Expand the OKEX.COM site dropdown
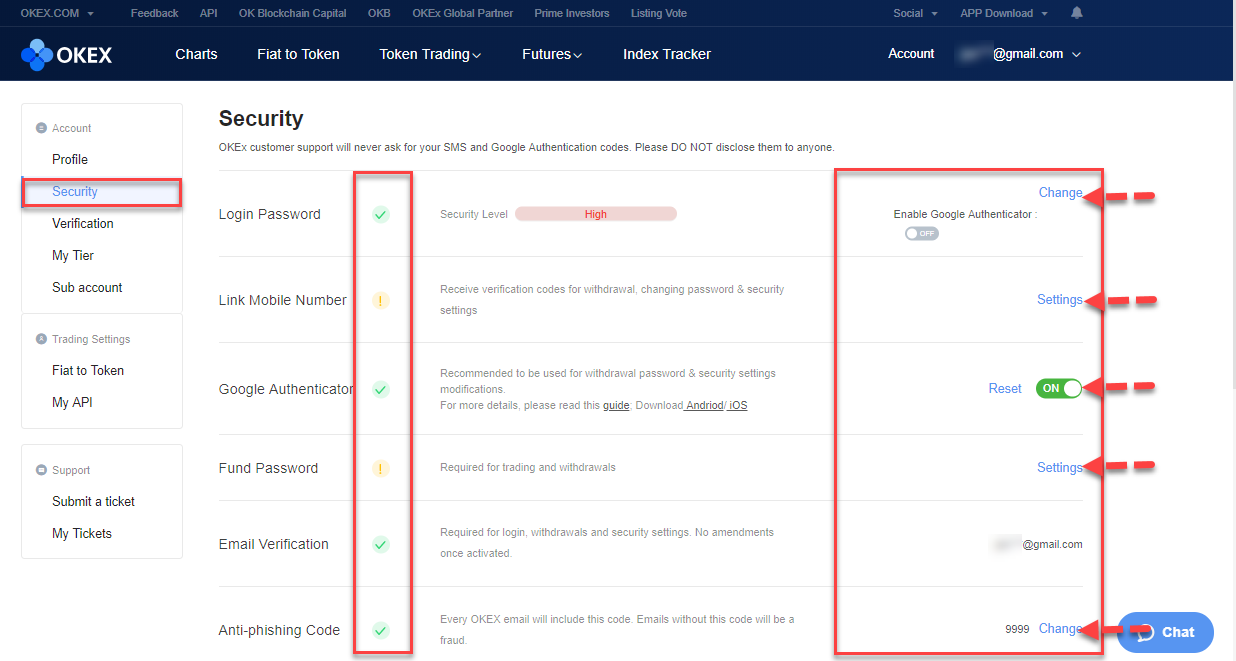 pyautogui.click(x=57, y=13)
